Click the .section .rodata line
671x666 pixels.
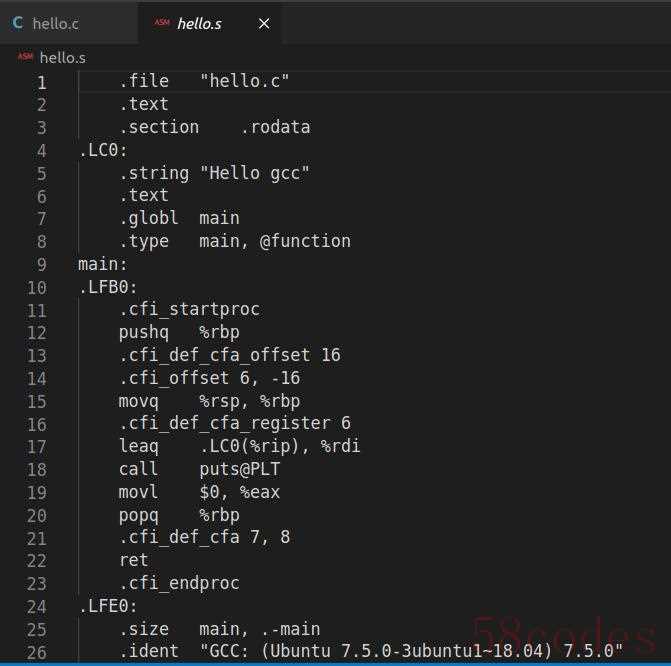click(215, 127)
